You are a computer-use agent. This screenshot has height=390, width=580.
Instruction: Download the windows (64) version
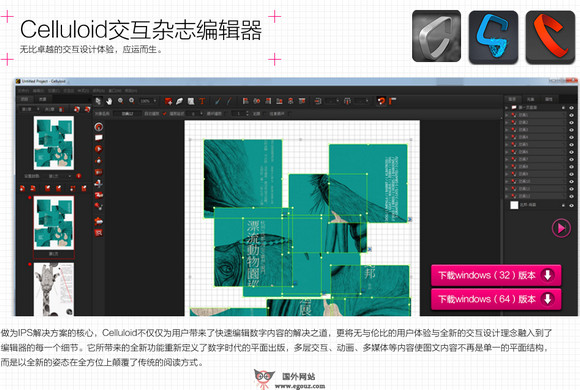(x=496, y=299)
